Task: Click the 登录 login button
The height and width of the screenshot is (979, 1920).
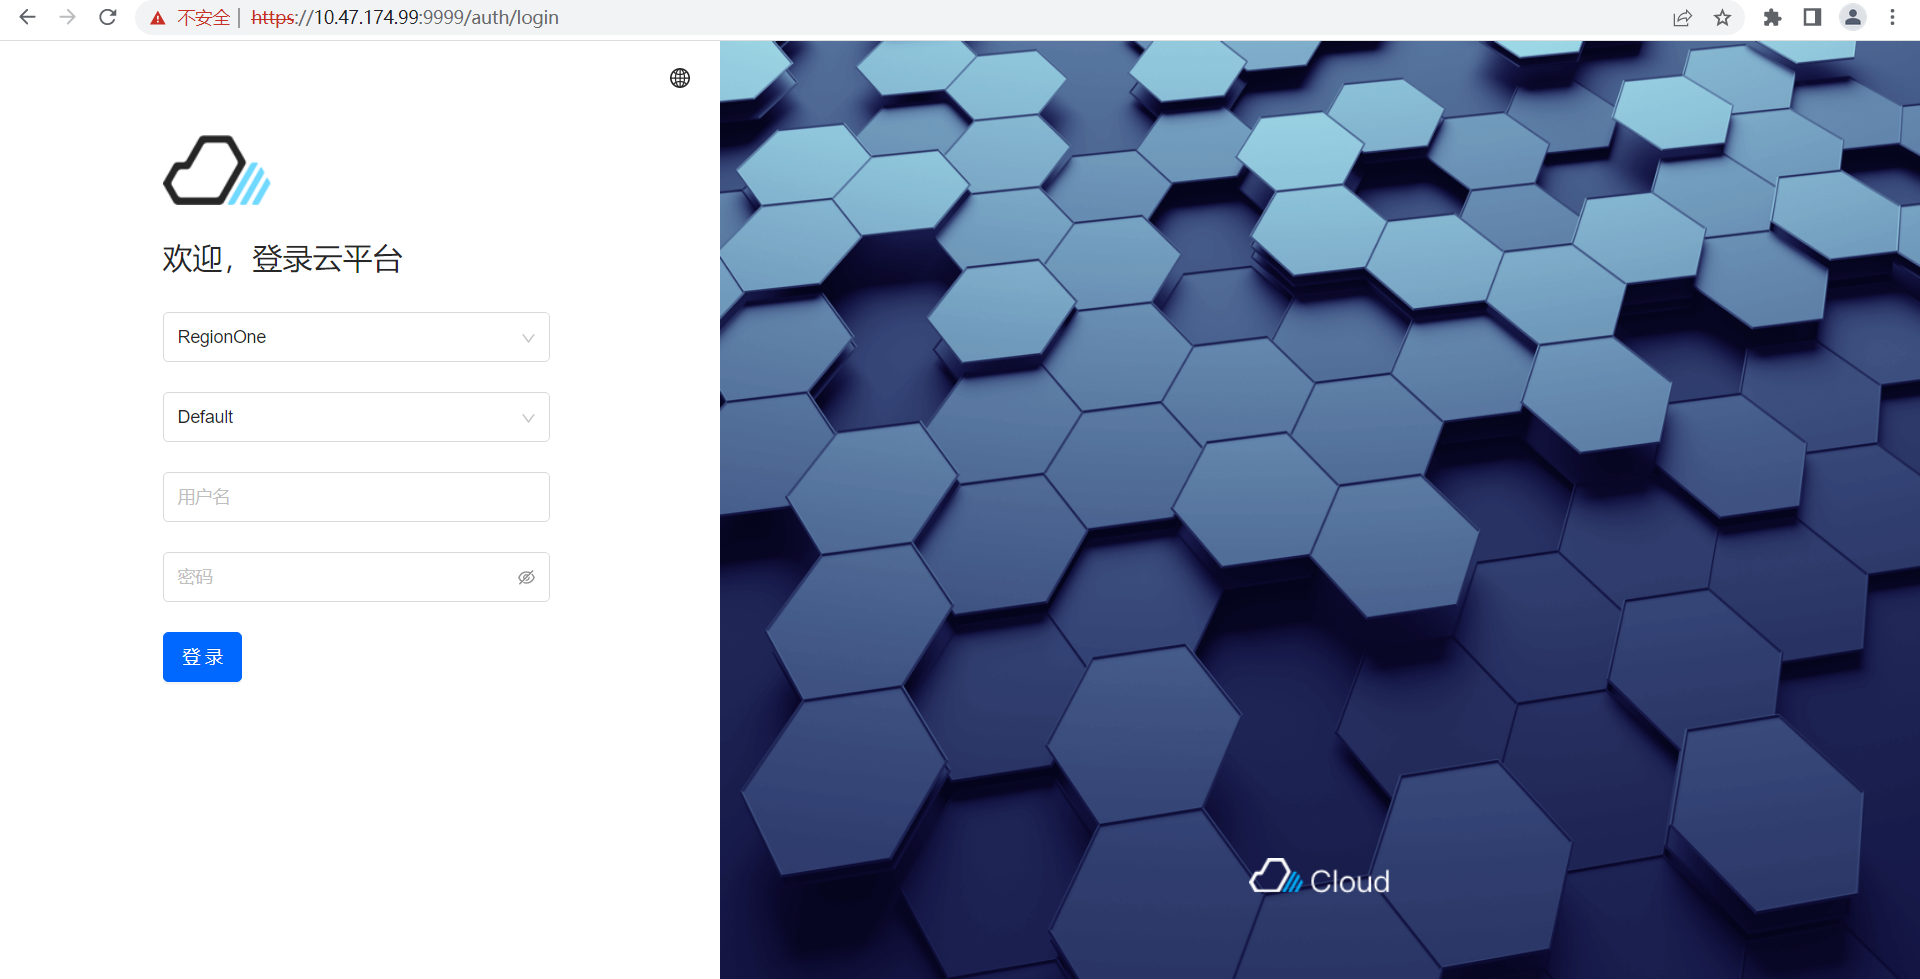Action: (202, 657)
